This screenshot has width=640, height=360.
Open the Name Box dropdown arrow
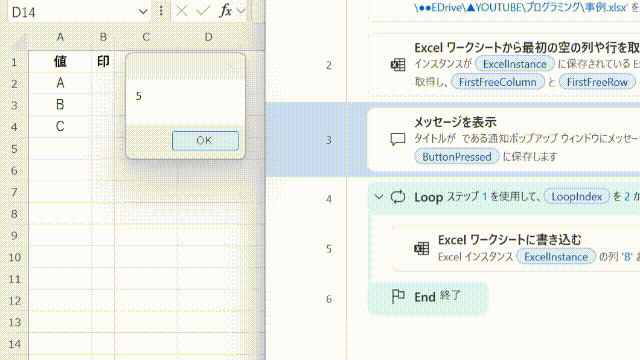[x=143, y=12]
